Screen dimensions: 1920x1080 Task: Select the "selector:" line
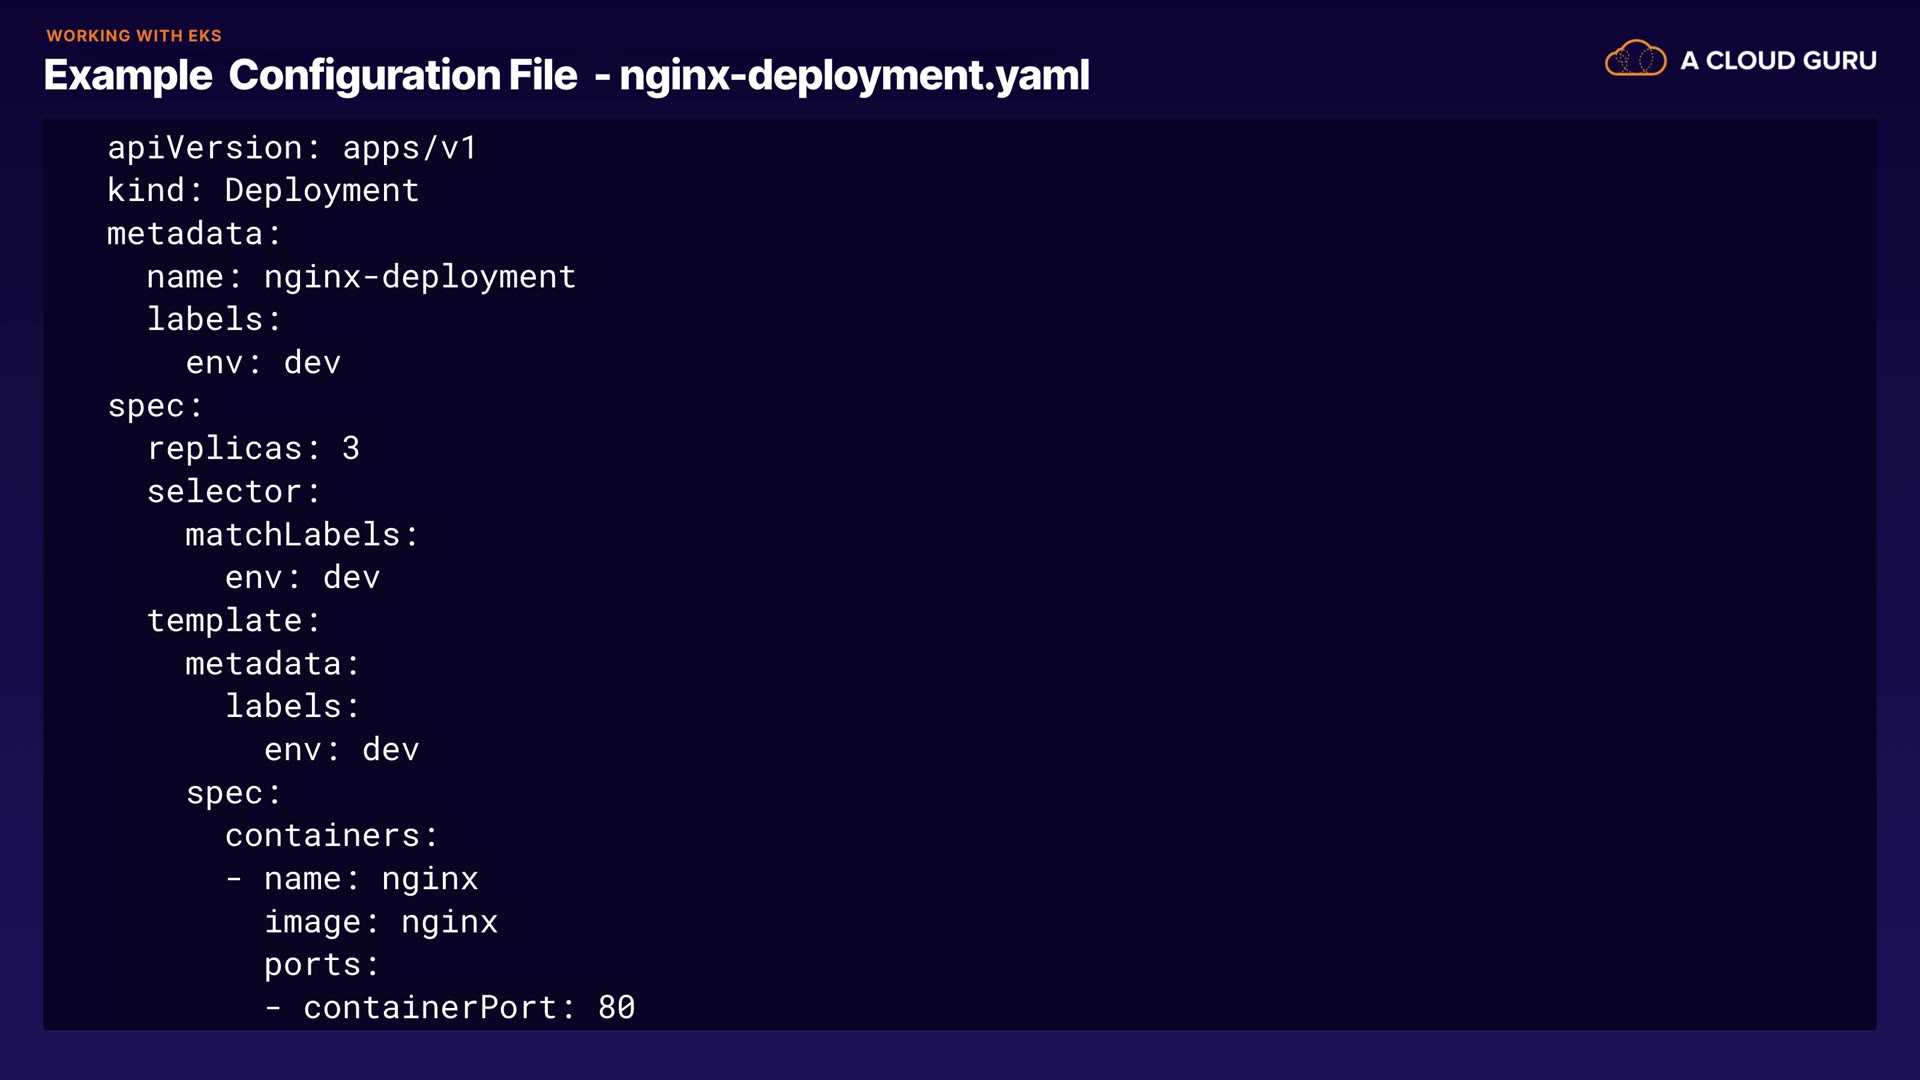pyautogui.click(x=233, y=492)
